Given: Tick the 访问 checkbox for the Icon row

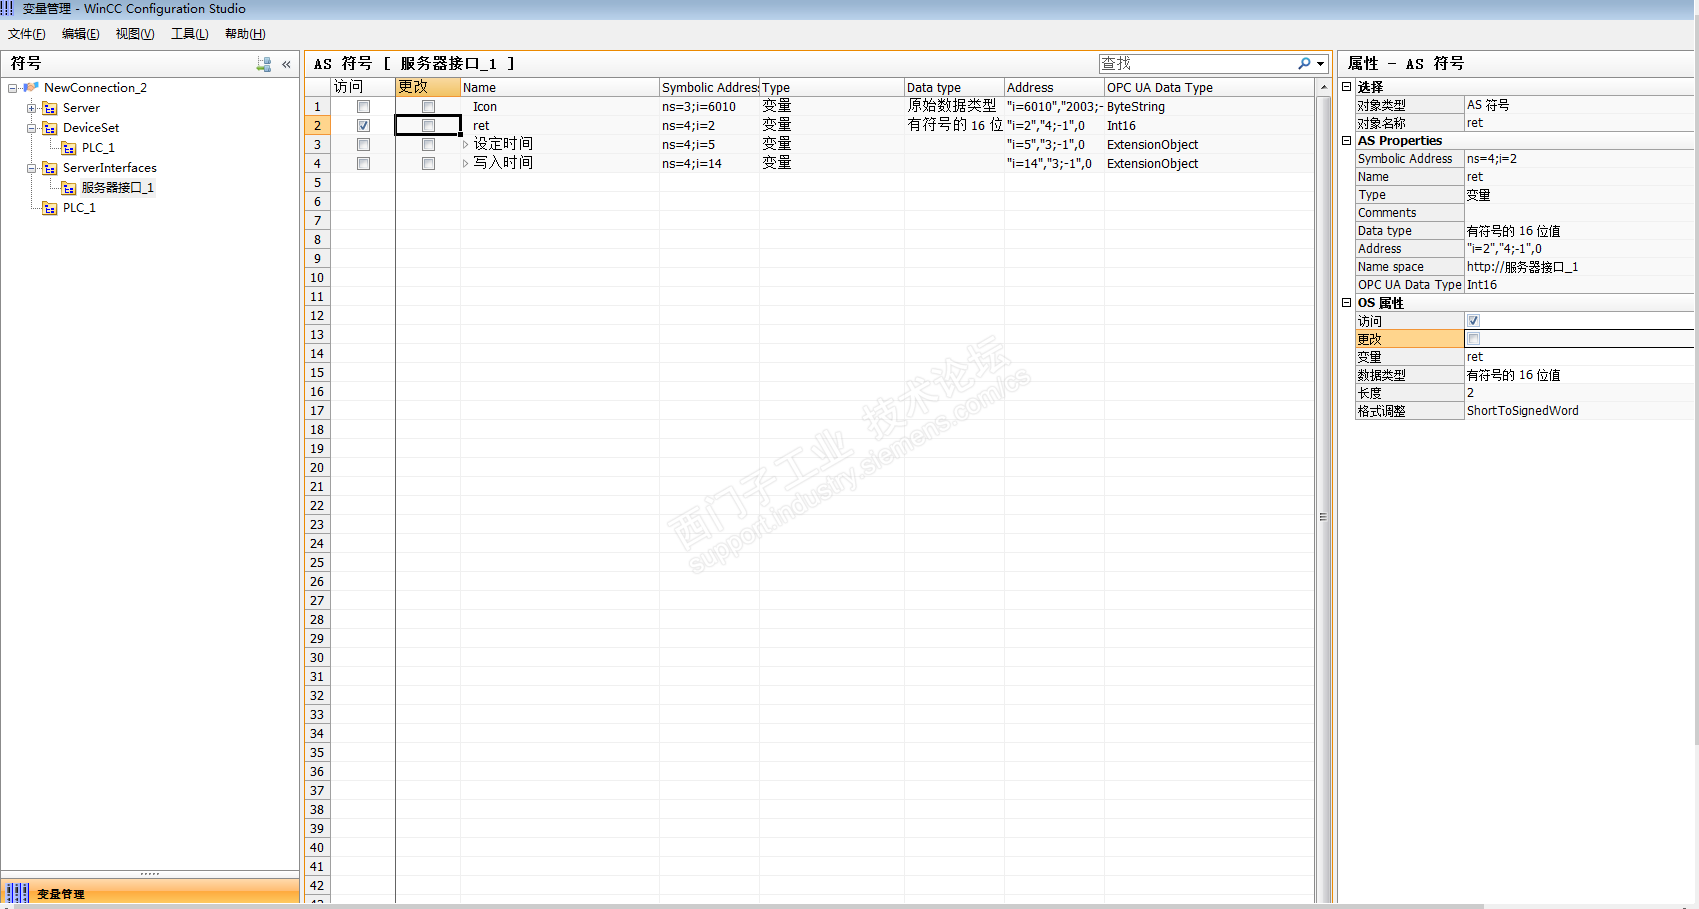Looking at the screenshot, I should [363, 107].
